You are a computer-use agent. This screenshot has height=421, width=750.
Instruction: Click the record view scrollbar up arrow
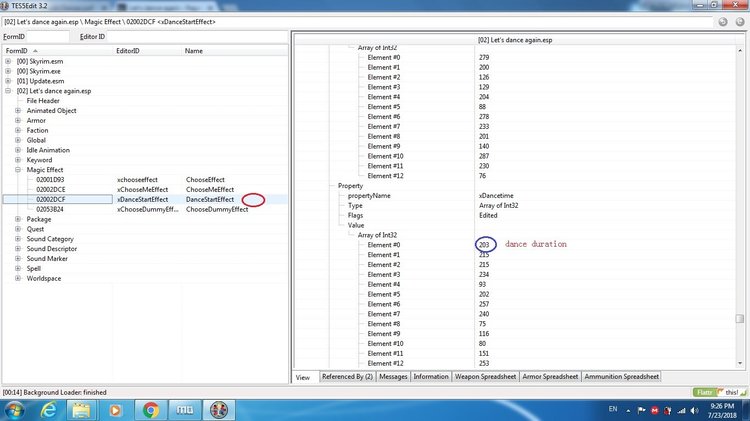740,50
